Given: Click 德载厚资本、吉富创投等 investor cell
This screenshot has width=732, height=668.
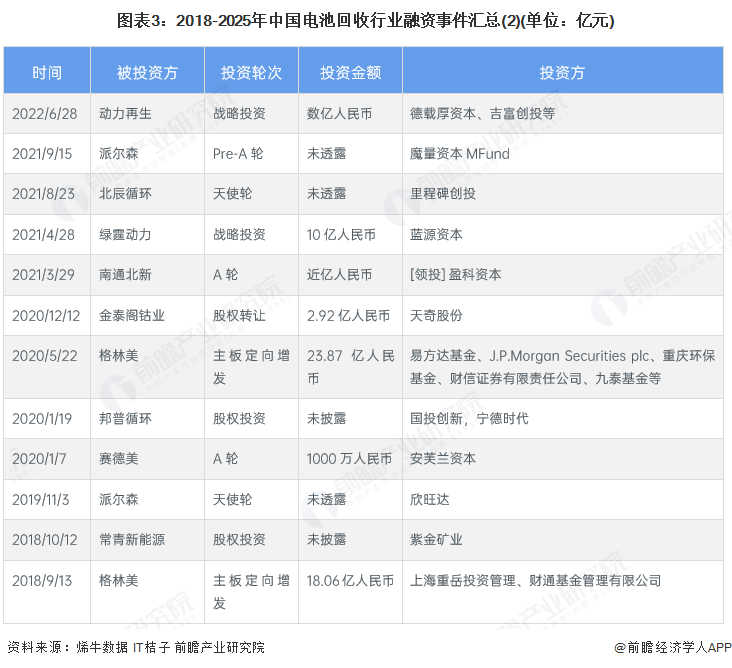Looking at the screenshot, I should 563,113.
